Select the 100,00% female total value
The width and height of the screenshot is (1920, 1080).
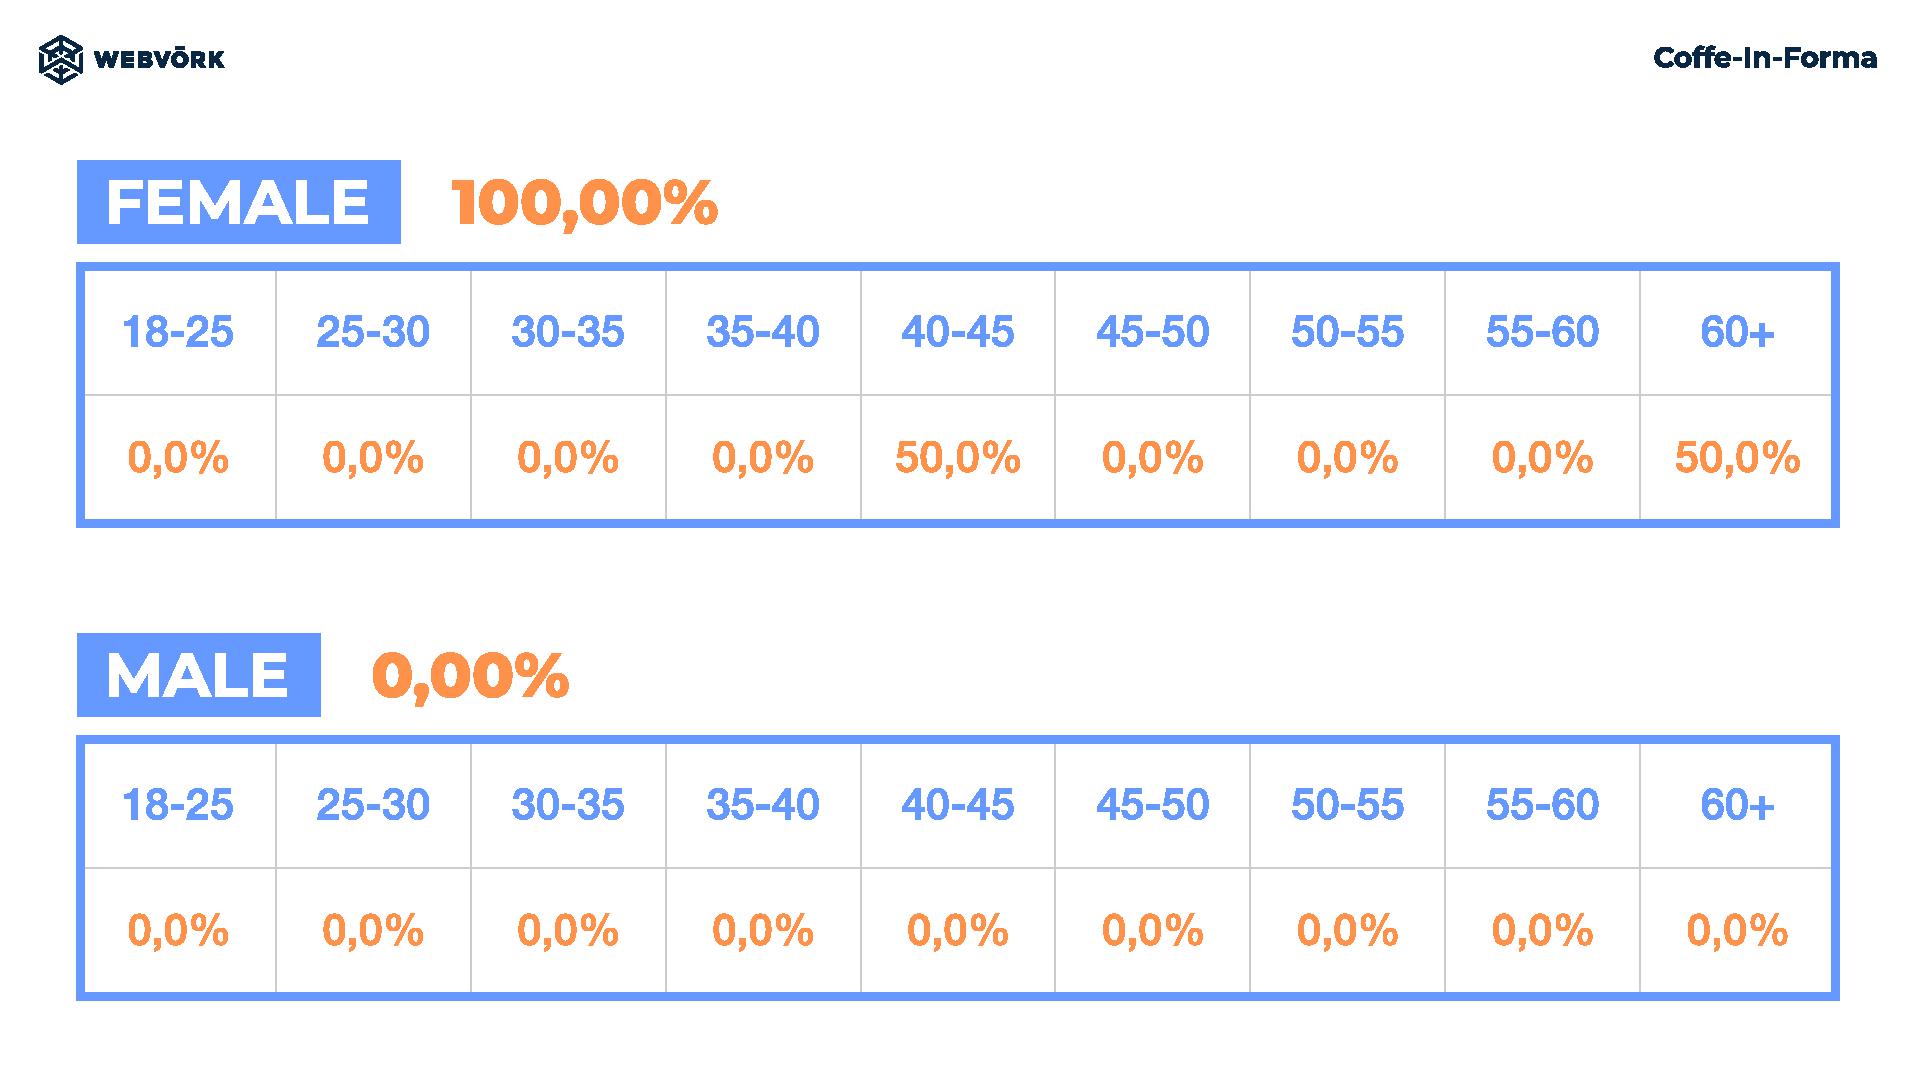coord(585,203)
